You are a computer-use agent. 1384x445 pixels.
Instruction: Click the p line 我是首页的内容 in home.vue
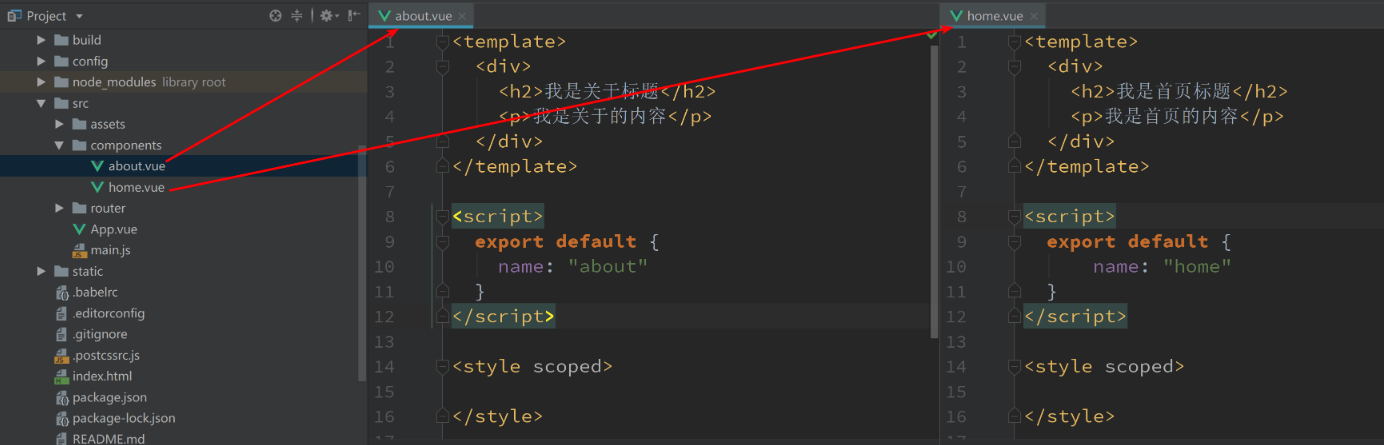1177,117
